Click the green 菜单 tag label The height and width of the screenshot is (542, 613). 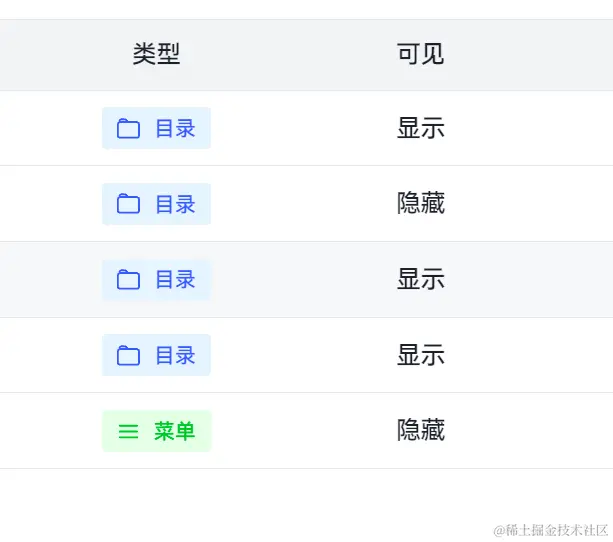click(174, 431)
